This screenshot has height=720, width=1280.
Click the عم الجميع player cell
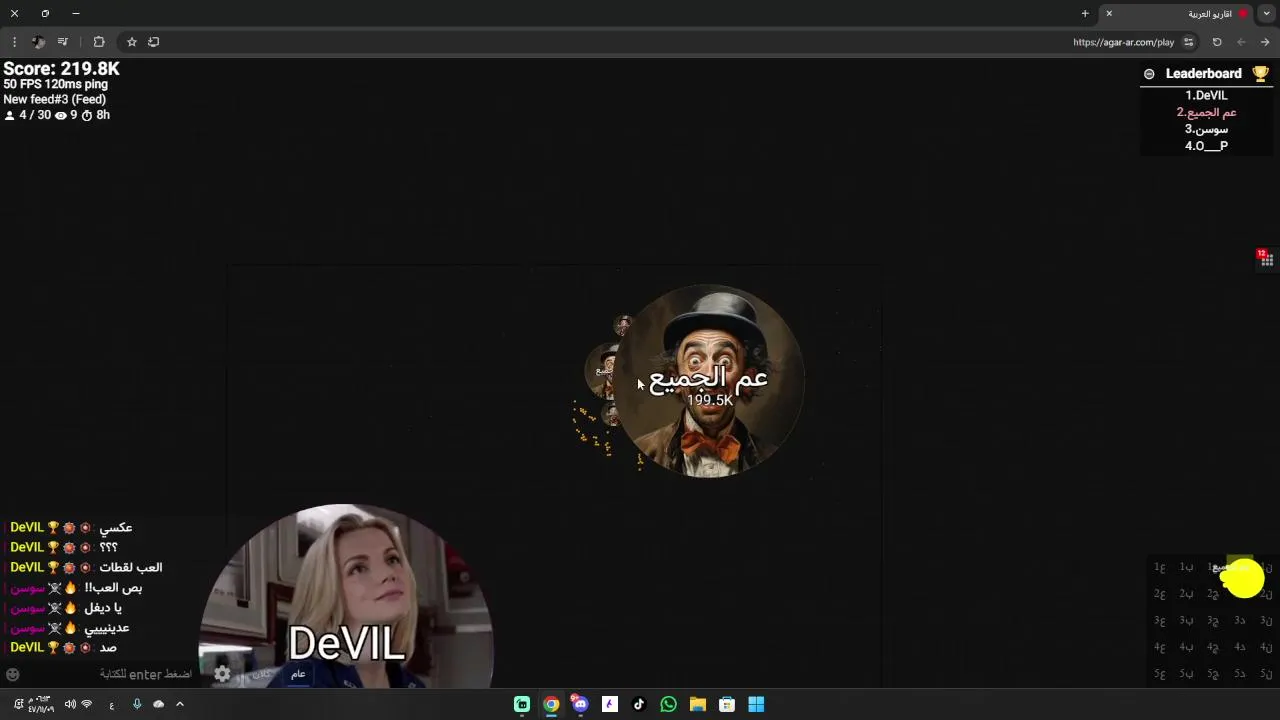point(709,381)
